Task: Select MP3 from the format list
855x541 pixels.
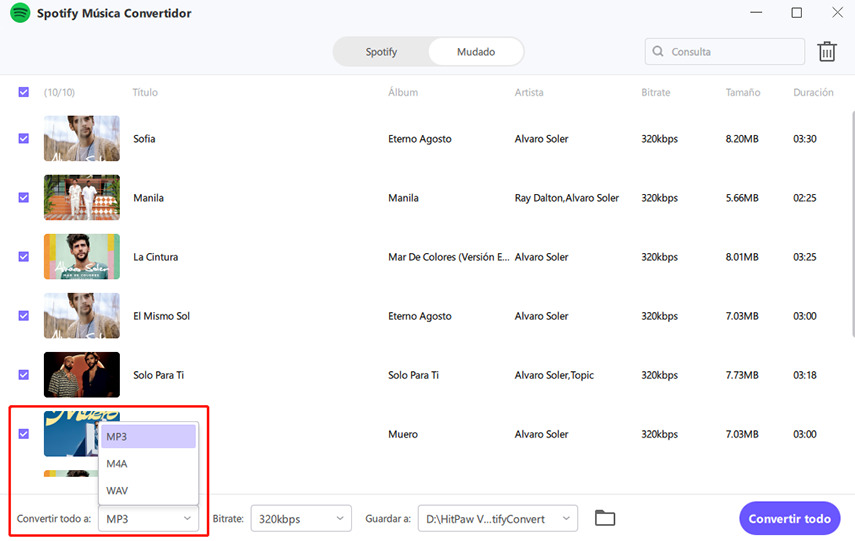Action: pos(148,436)
